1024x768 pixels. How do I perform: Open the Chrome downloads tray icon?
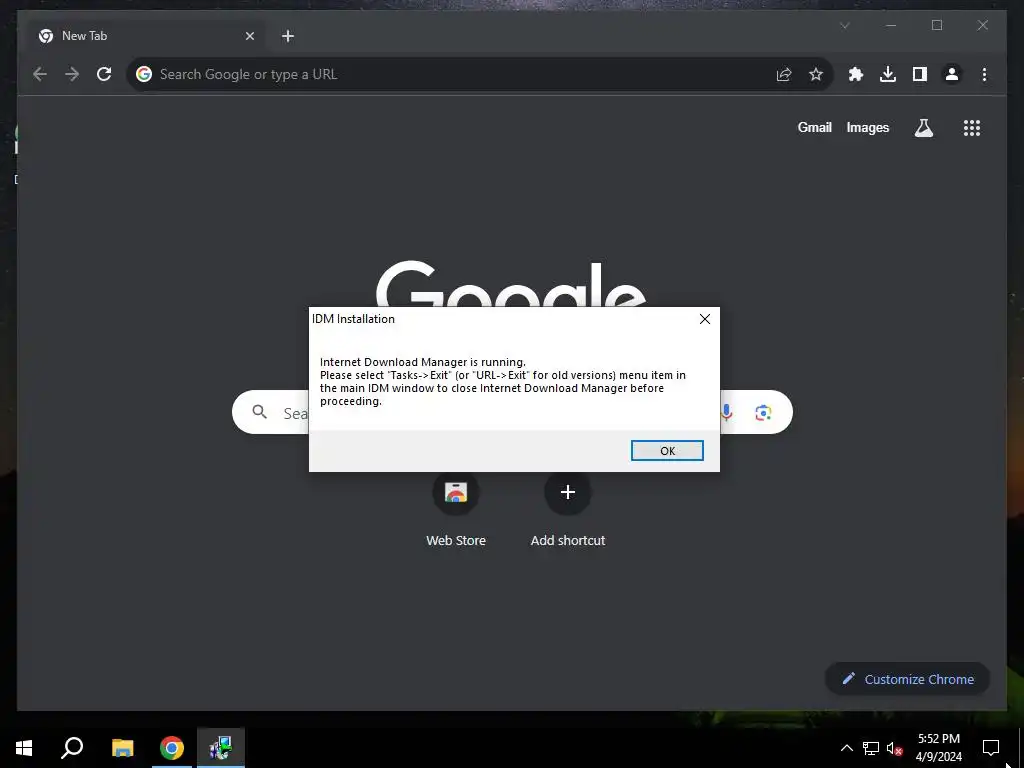888,74
